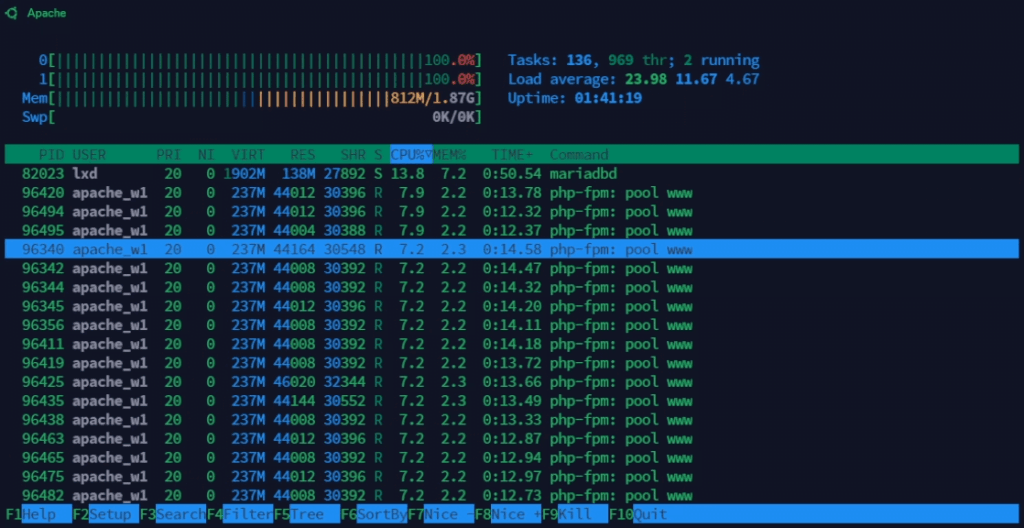Switch to F5 Tree view
Image resolution: width=1024 pixels, height=528 pixels.
[x=307, y=514]
